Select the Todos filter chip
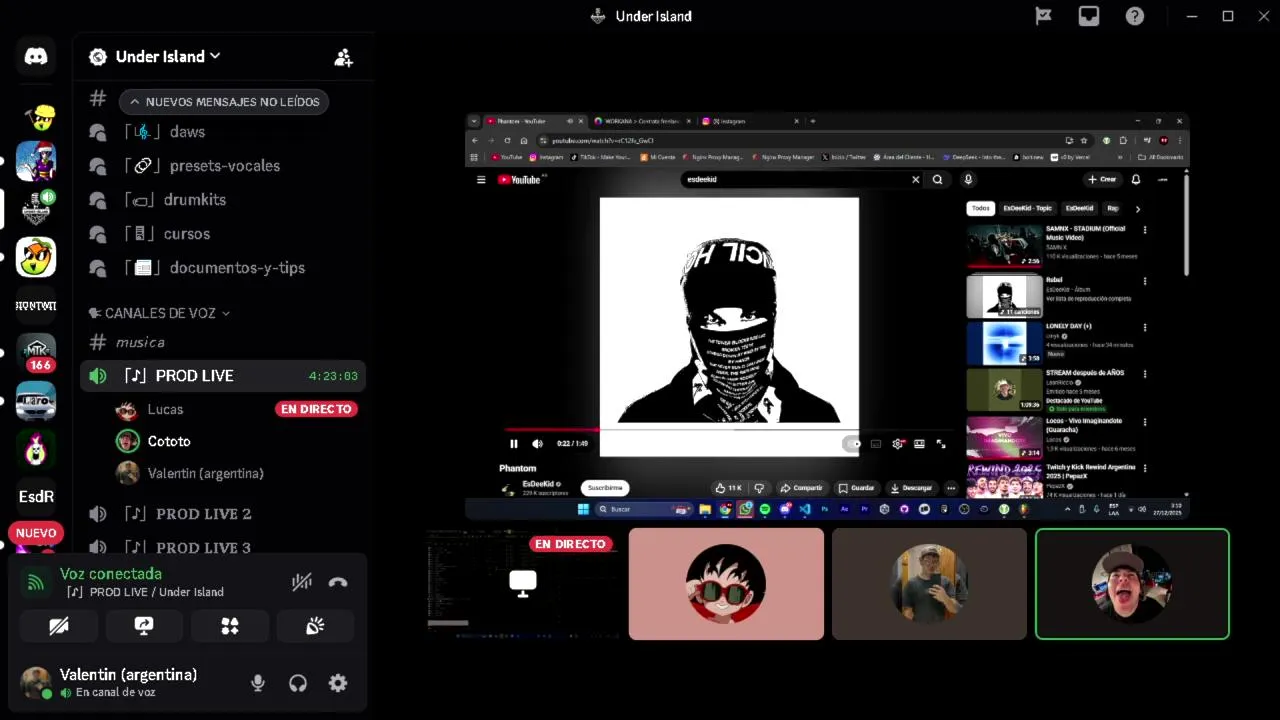 tap(981, 209)
